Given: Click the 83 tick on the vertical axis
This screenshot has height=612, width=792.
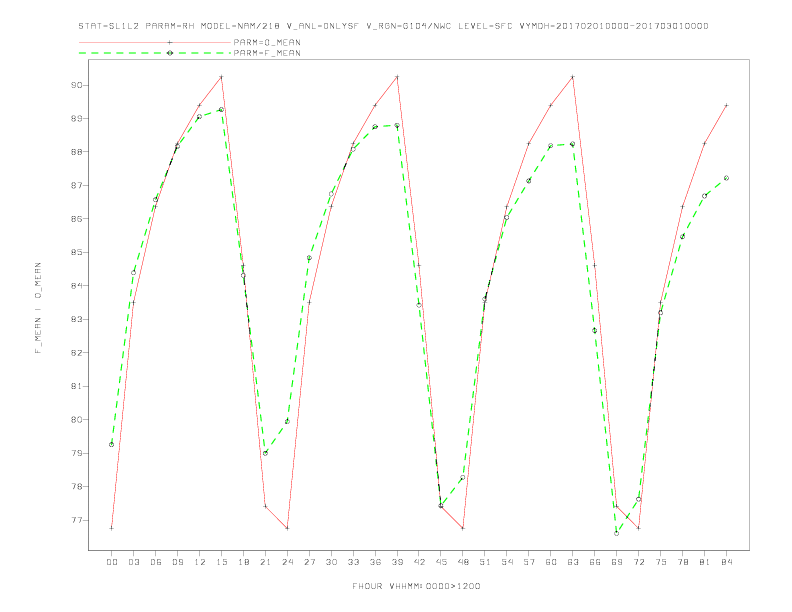Looking at the screenshot, I should click(x=77, y=320).
